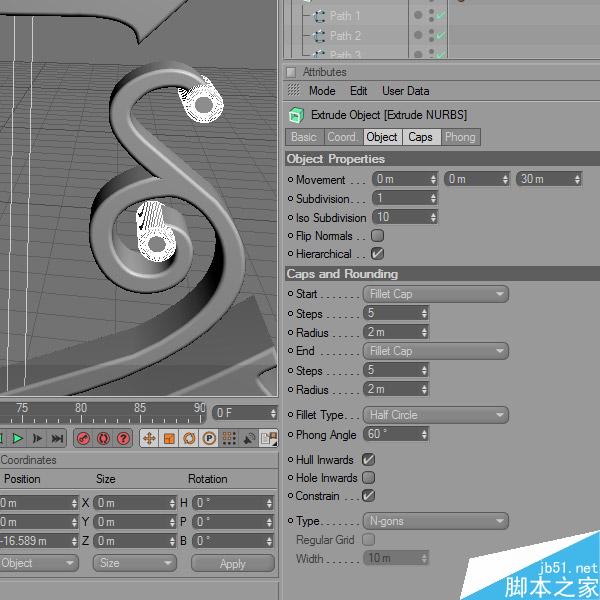The image size is (600, 600).
Task: Toggle scale keyframe recording (orange box icon)
Action: 170,439
